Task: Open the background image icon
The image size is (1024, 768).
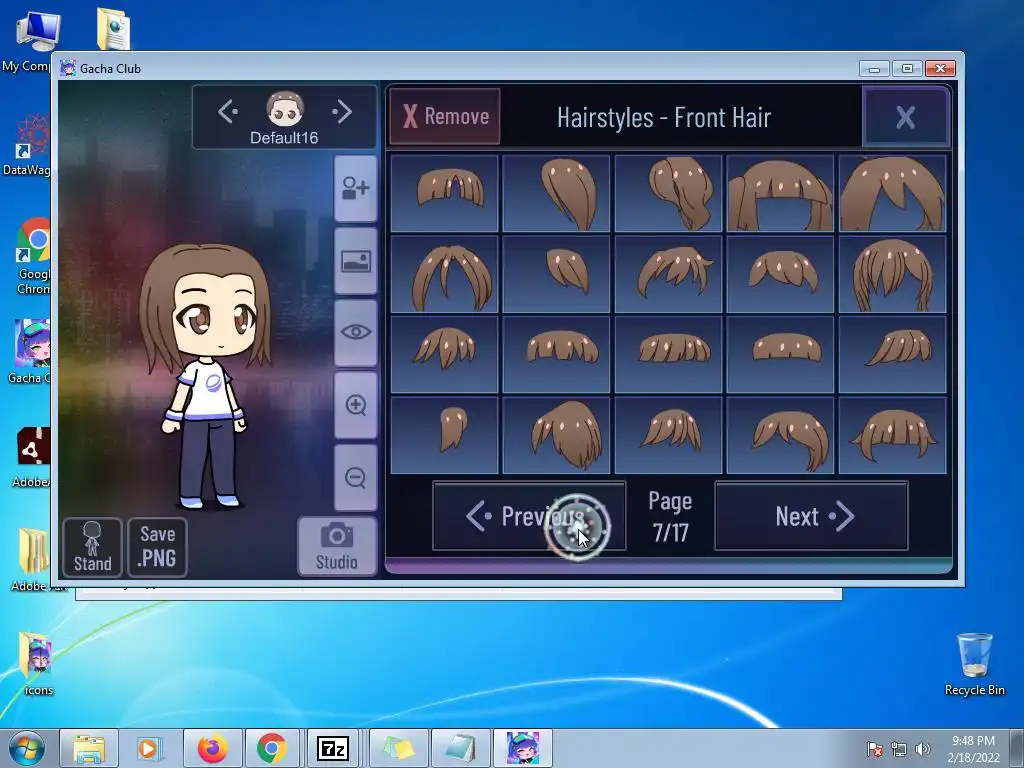Action: click(x=355, y=261)
